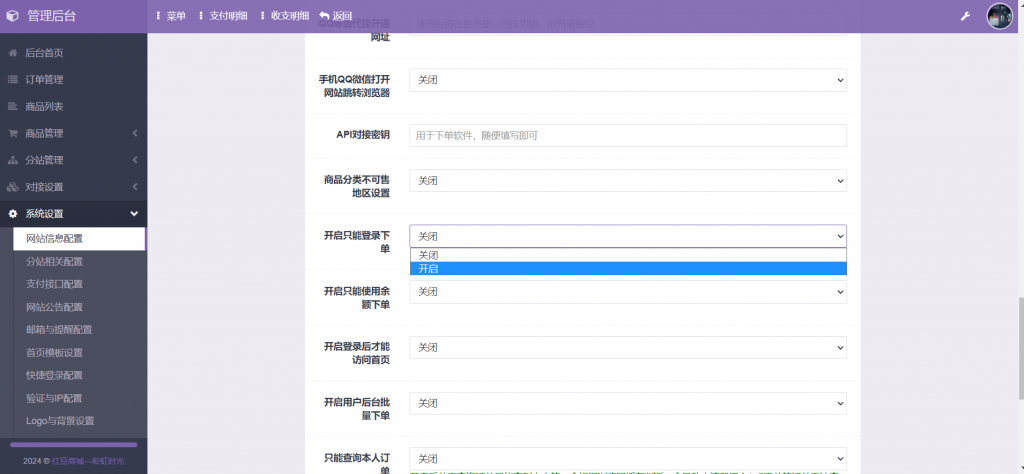Screen dimensions: 1024x474
Task: Click the cubes icon beside 对接设置
Action: [x=12, y=187]
